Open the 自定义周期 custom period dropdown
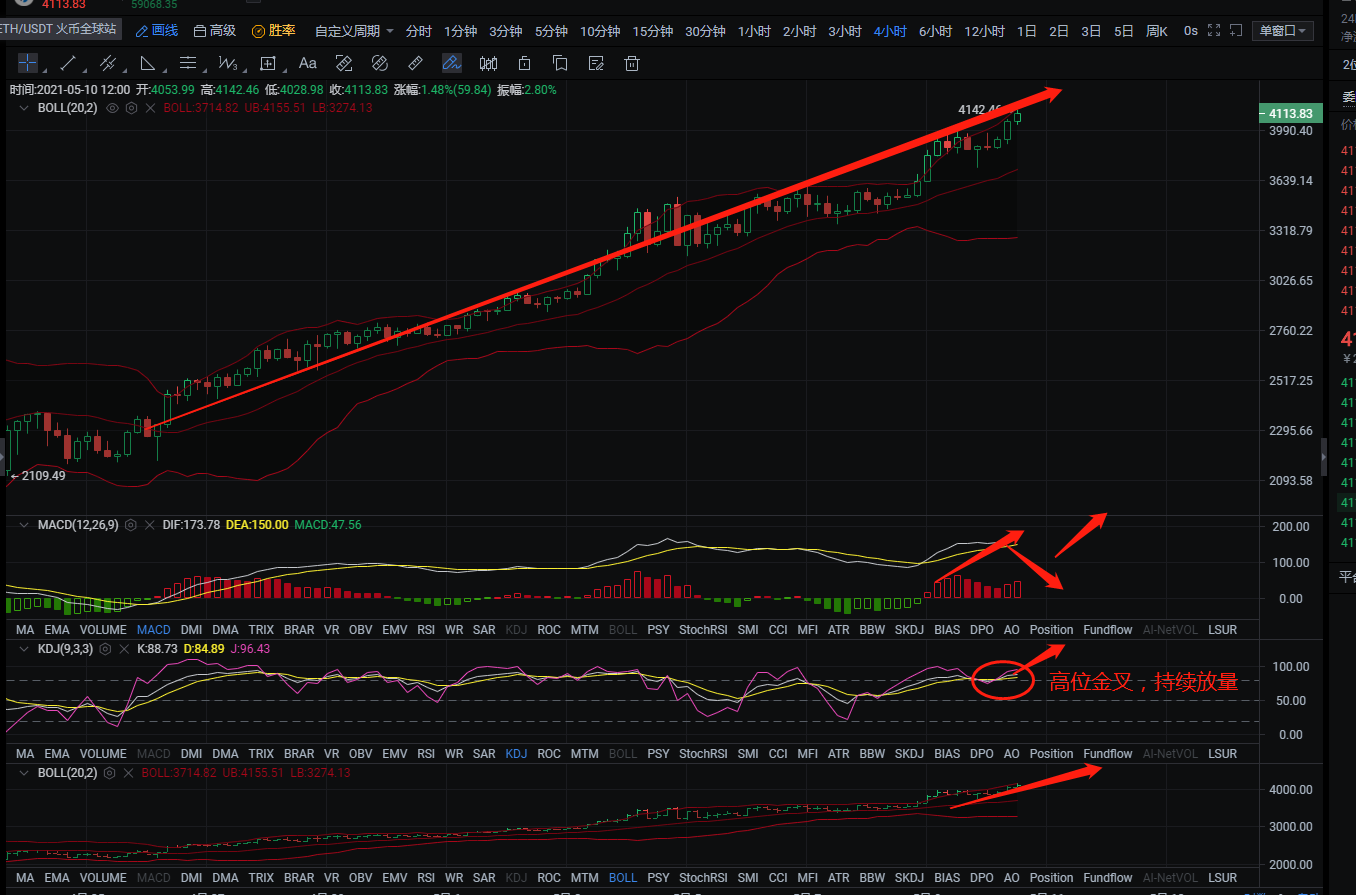This screenshot has height=895, width=1356. (354, 31)
